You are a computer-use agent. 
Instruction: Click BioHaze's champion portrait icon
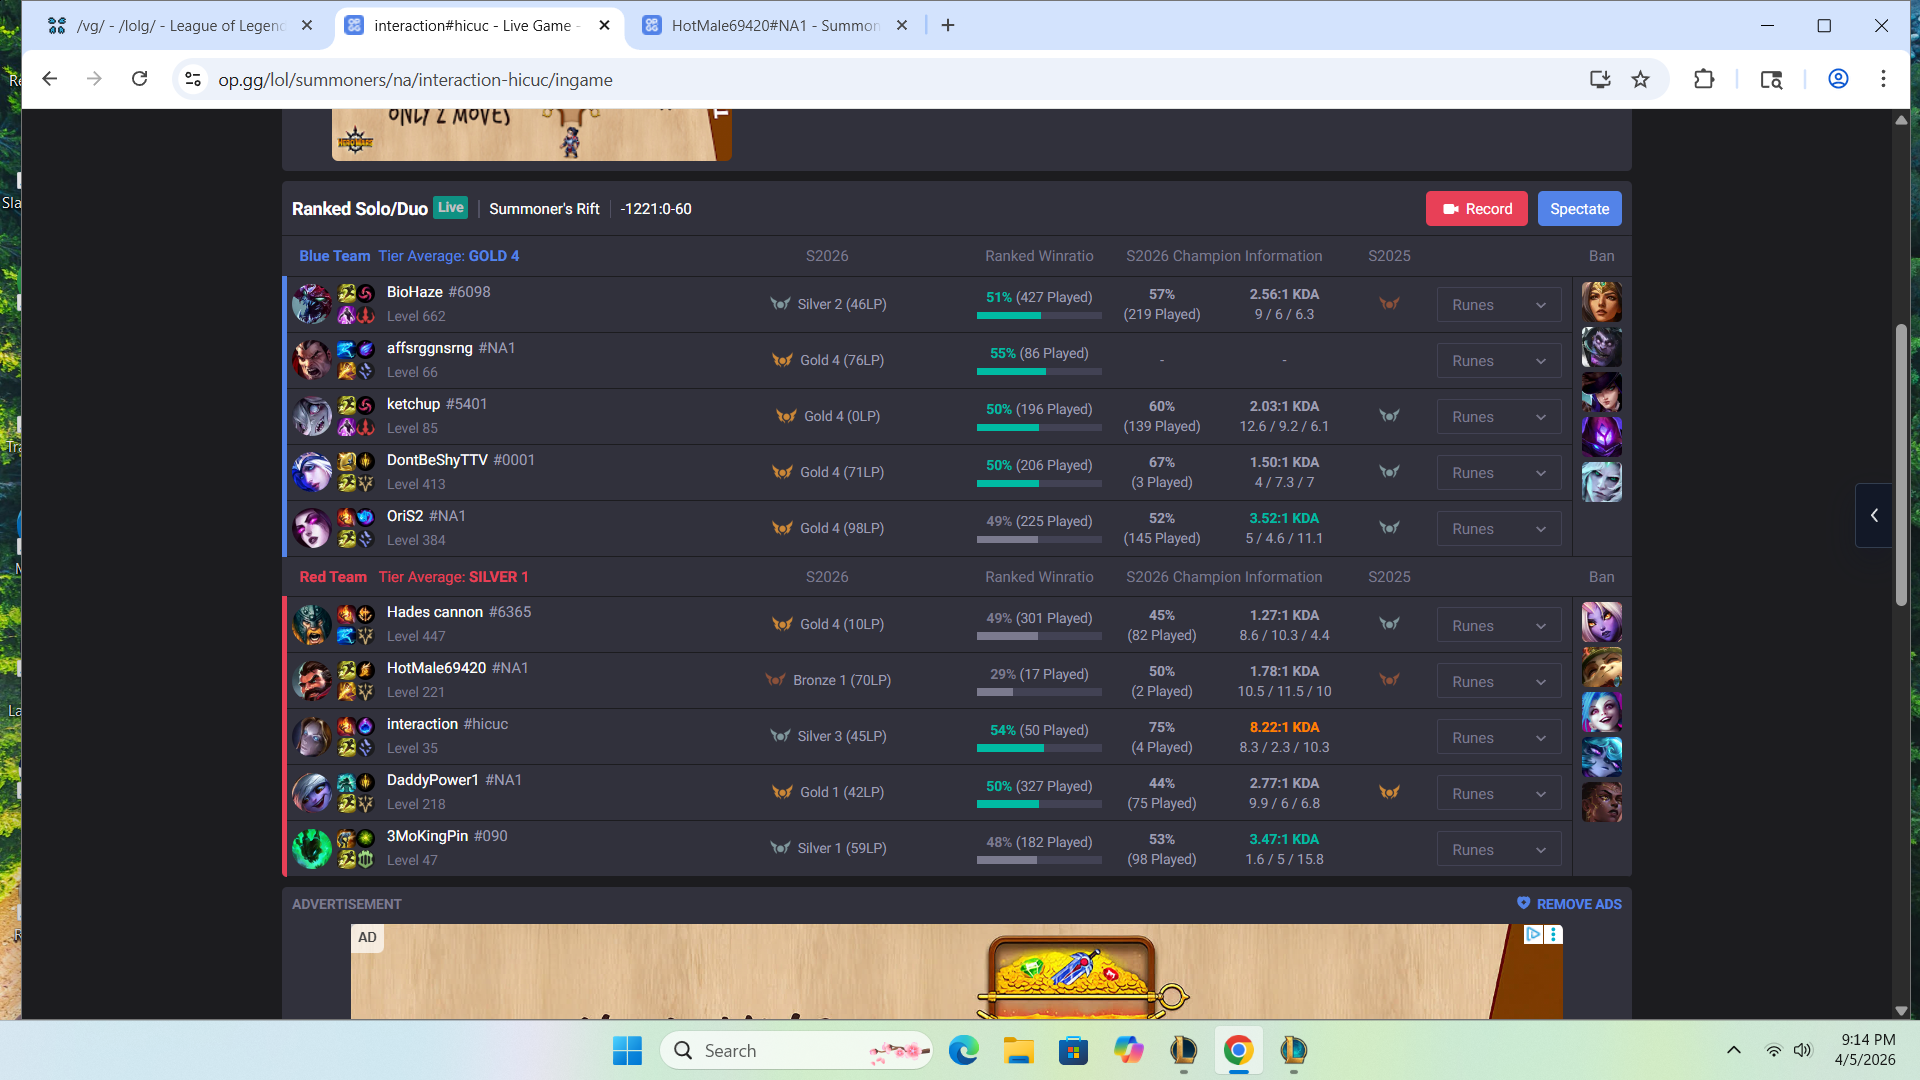311,304
